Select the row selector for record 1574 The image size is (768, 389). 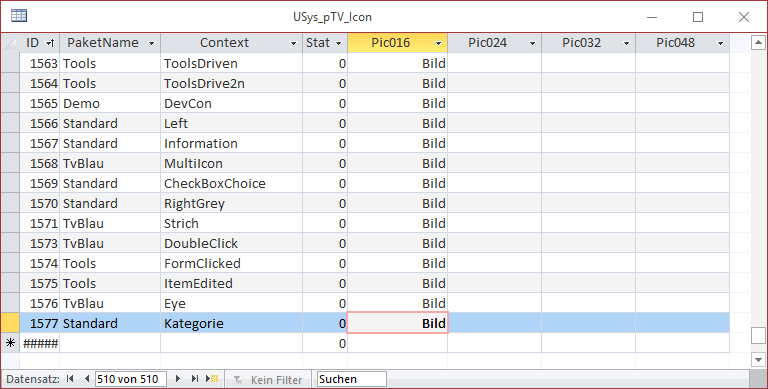pyautogui.click(x=10, y=264)
